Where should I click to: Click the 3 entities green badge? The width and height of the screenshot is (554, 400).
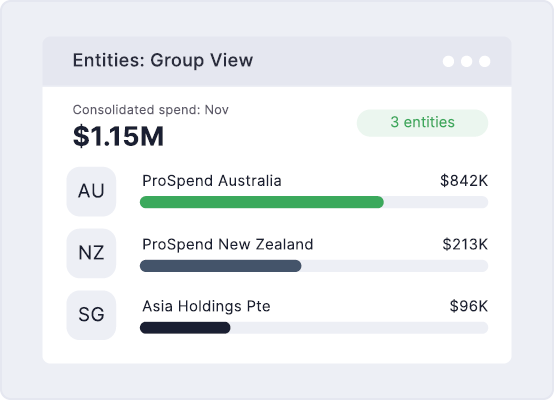(x=422, y=123)
